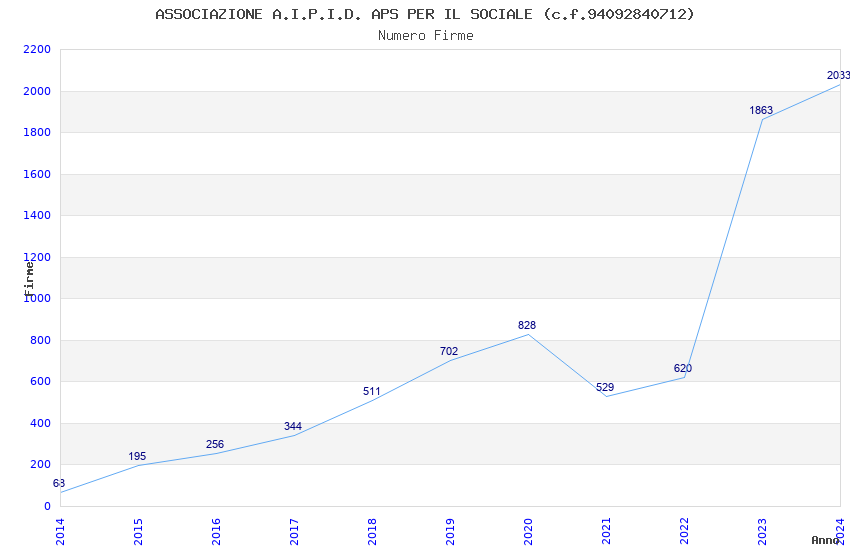Click the y-axis tick 1800
The width and height of the screenshot is (850, 550).
click(x=37, y=132)
